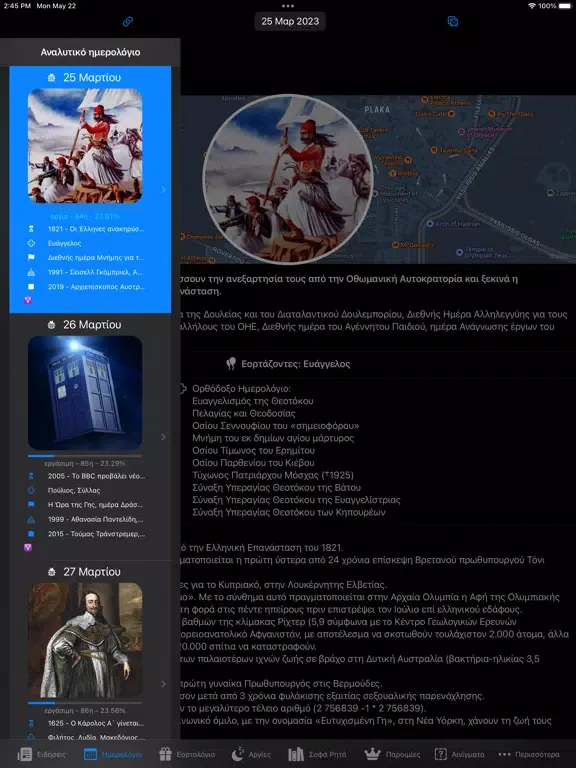Tap the square icon beside 2019 entry
576x768 pixels.
tap(31, 287)
